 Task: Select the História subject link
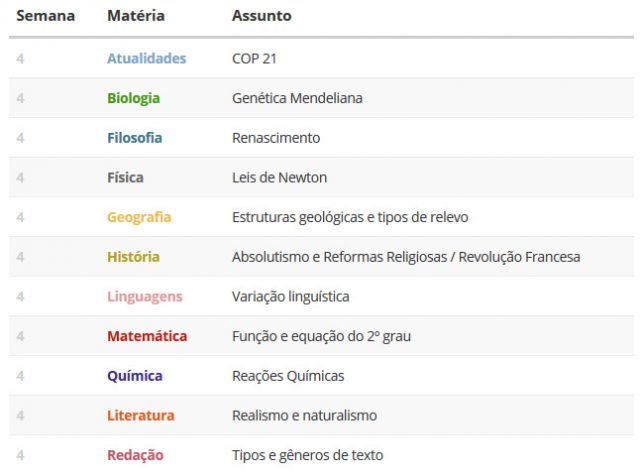coord(133,257)
